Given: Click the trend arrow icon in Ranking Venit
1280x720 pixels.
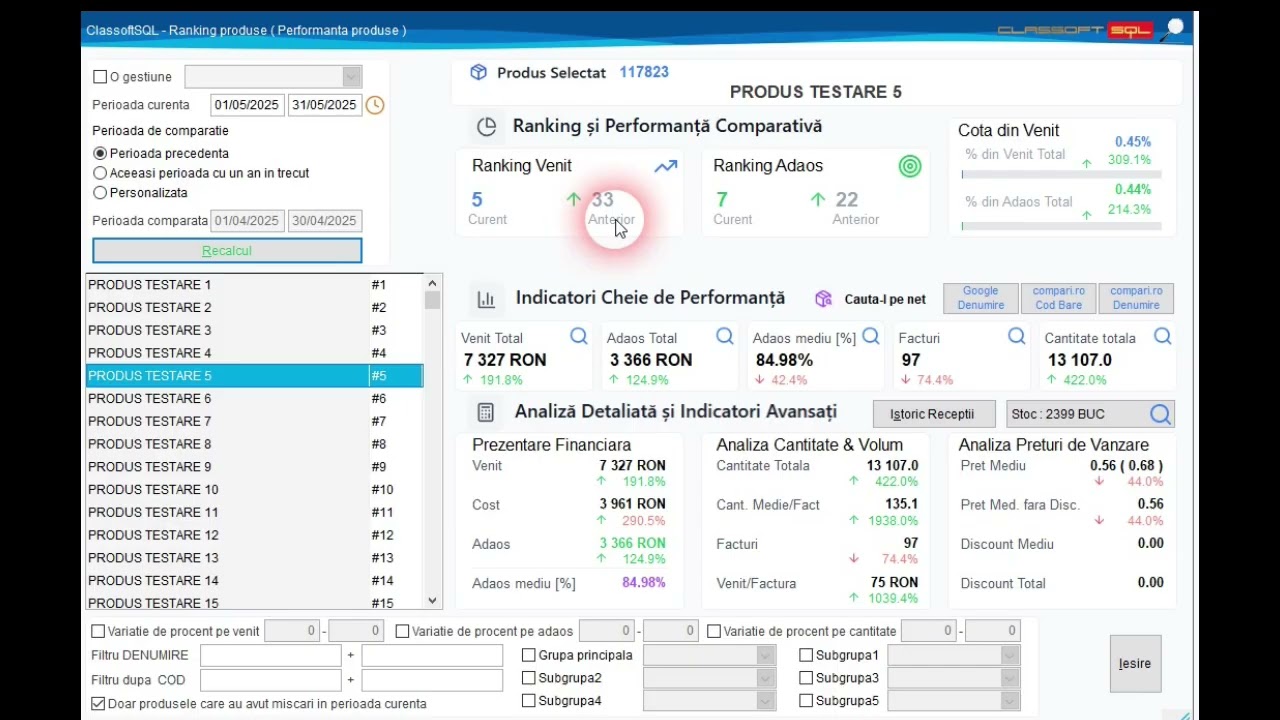Looking at the screenshot, I should [x=666, y=166].
